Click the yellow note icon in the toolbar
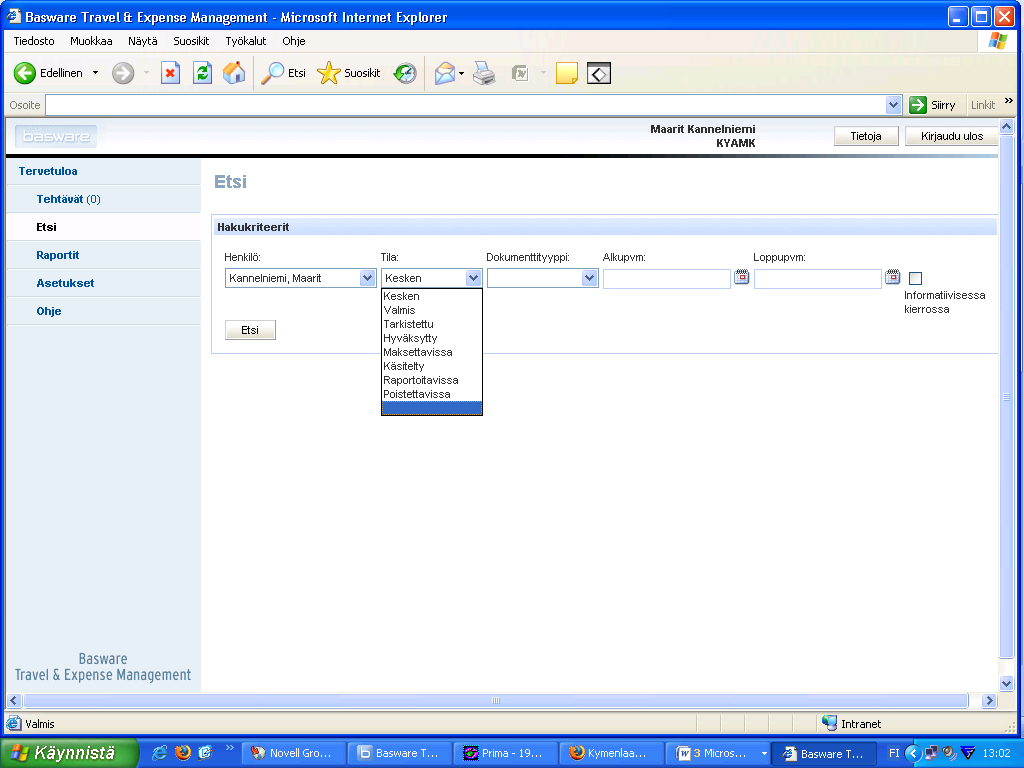 point(566,73)
